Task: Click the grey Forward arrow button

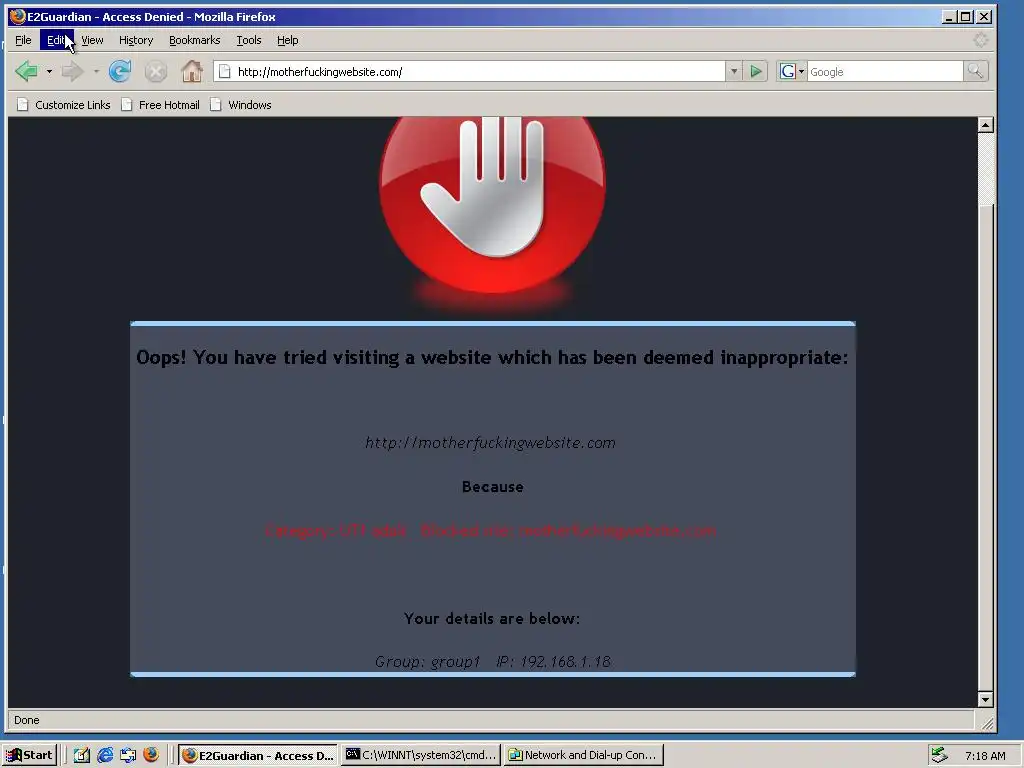Action: click(x=72, y=71)
